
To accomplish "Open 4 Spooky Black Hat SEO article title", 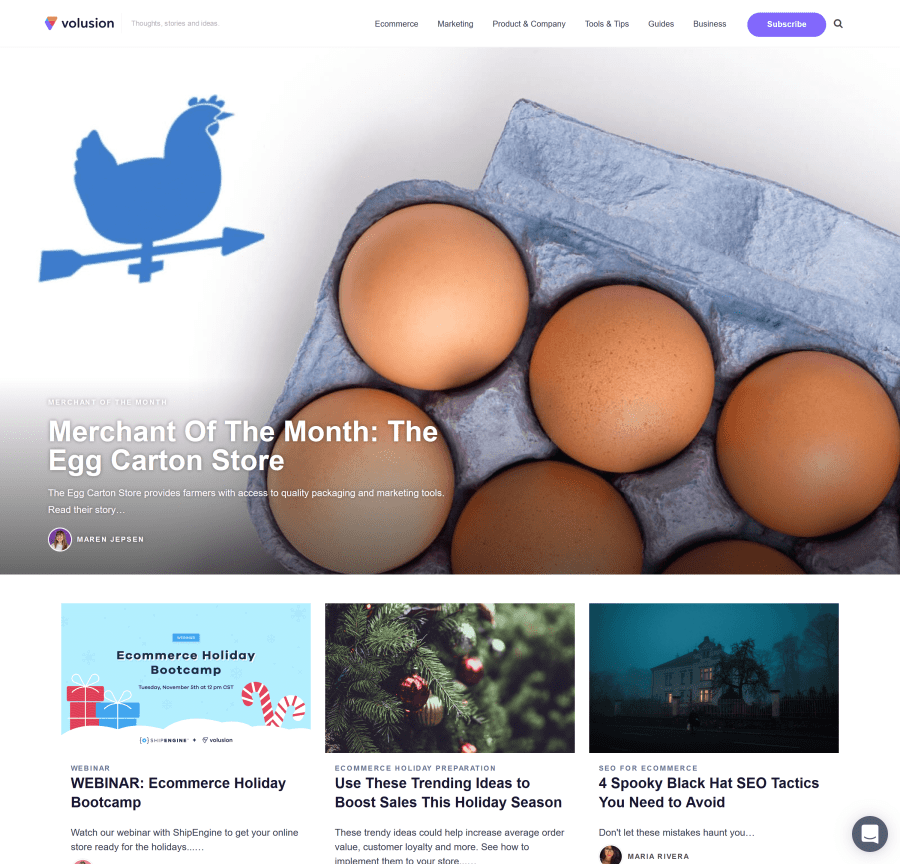I will coord(708,792).
